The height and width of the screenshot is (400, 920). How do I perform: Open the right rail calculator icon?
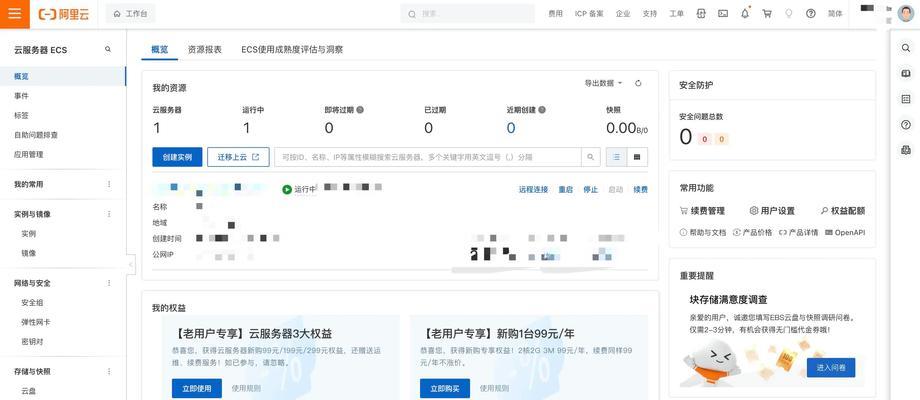[905, 99]
